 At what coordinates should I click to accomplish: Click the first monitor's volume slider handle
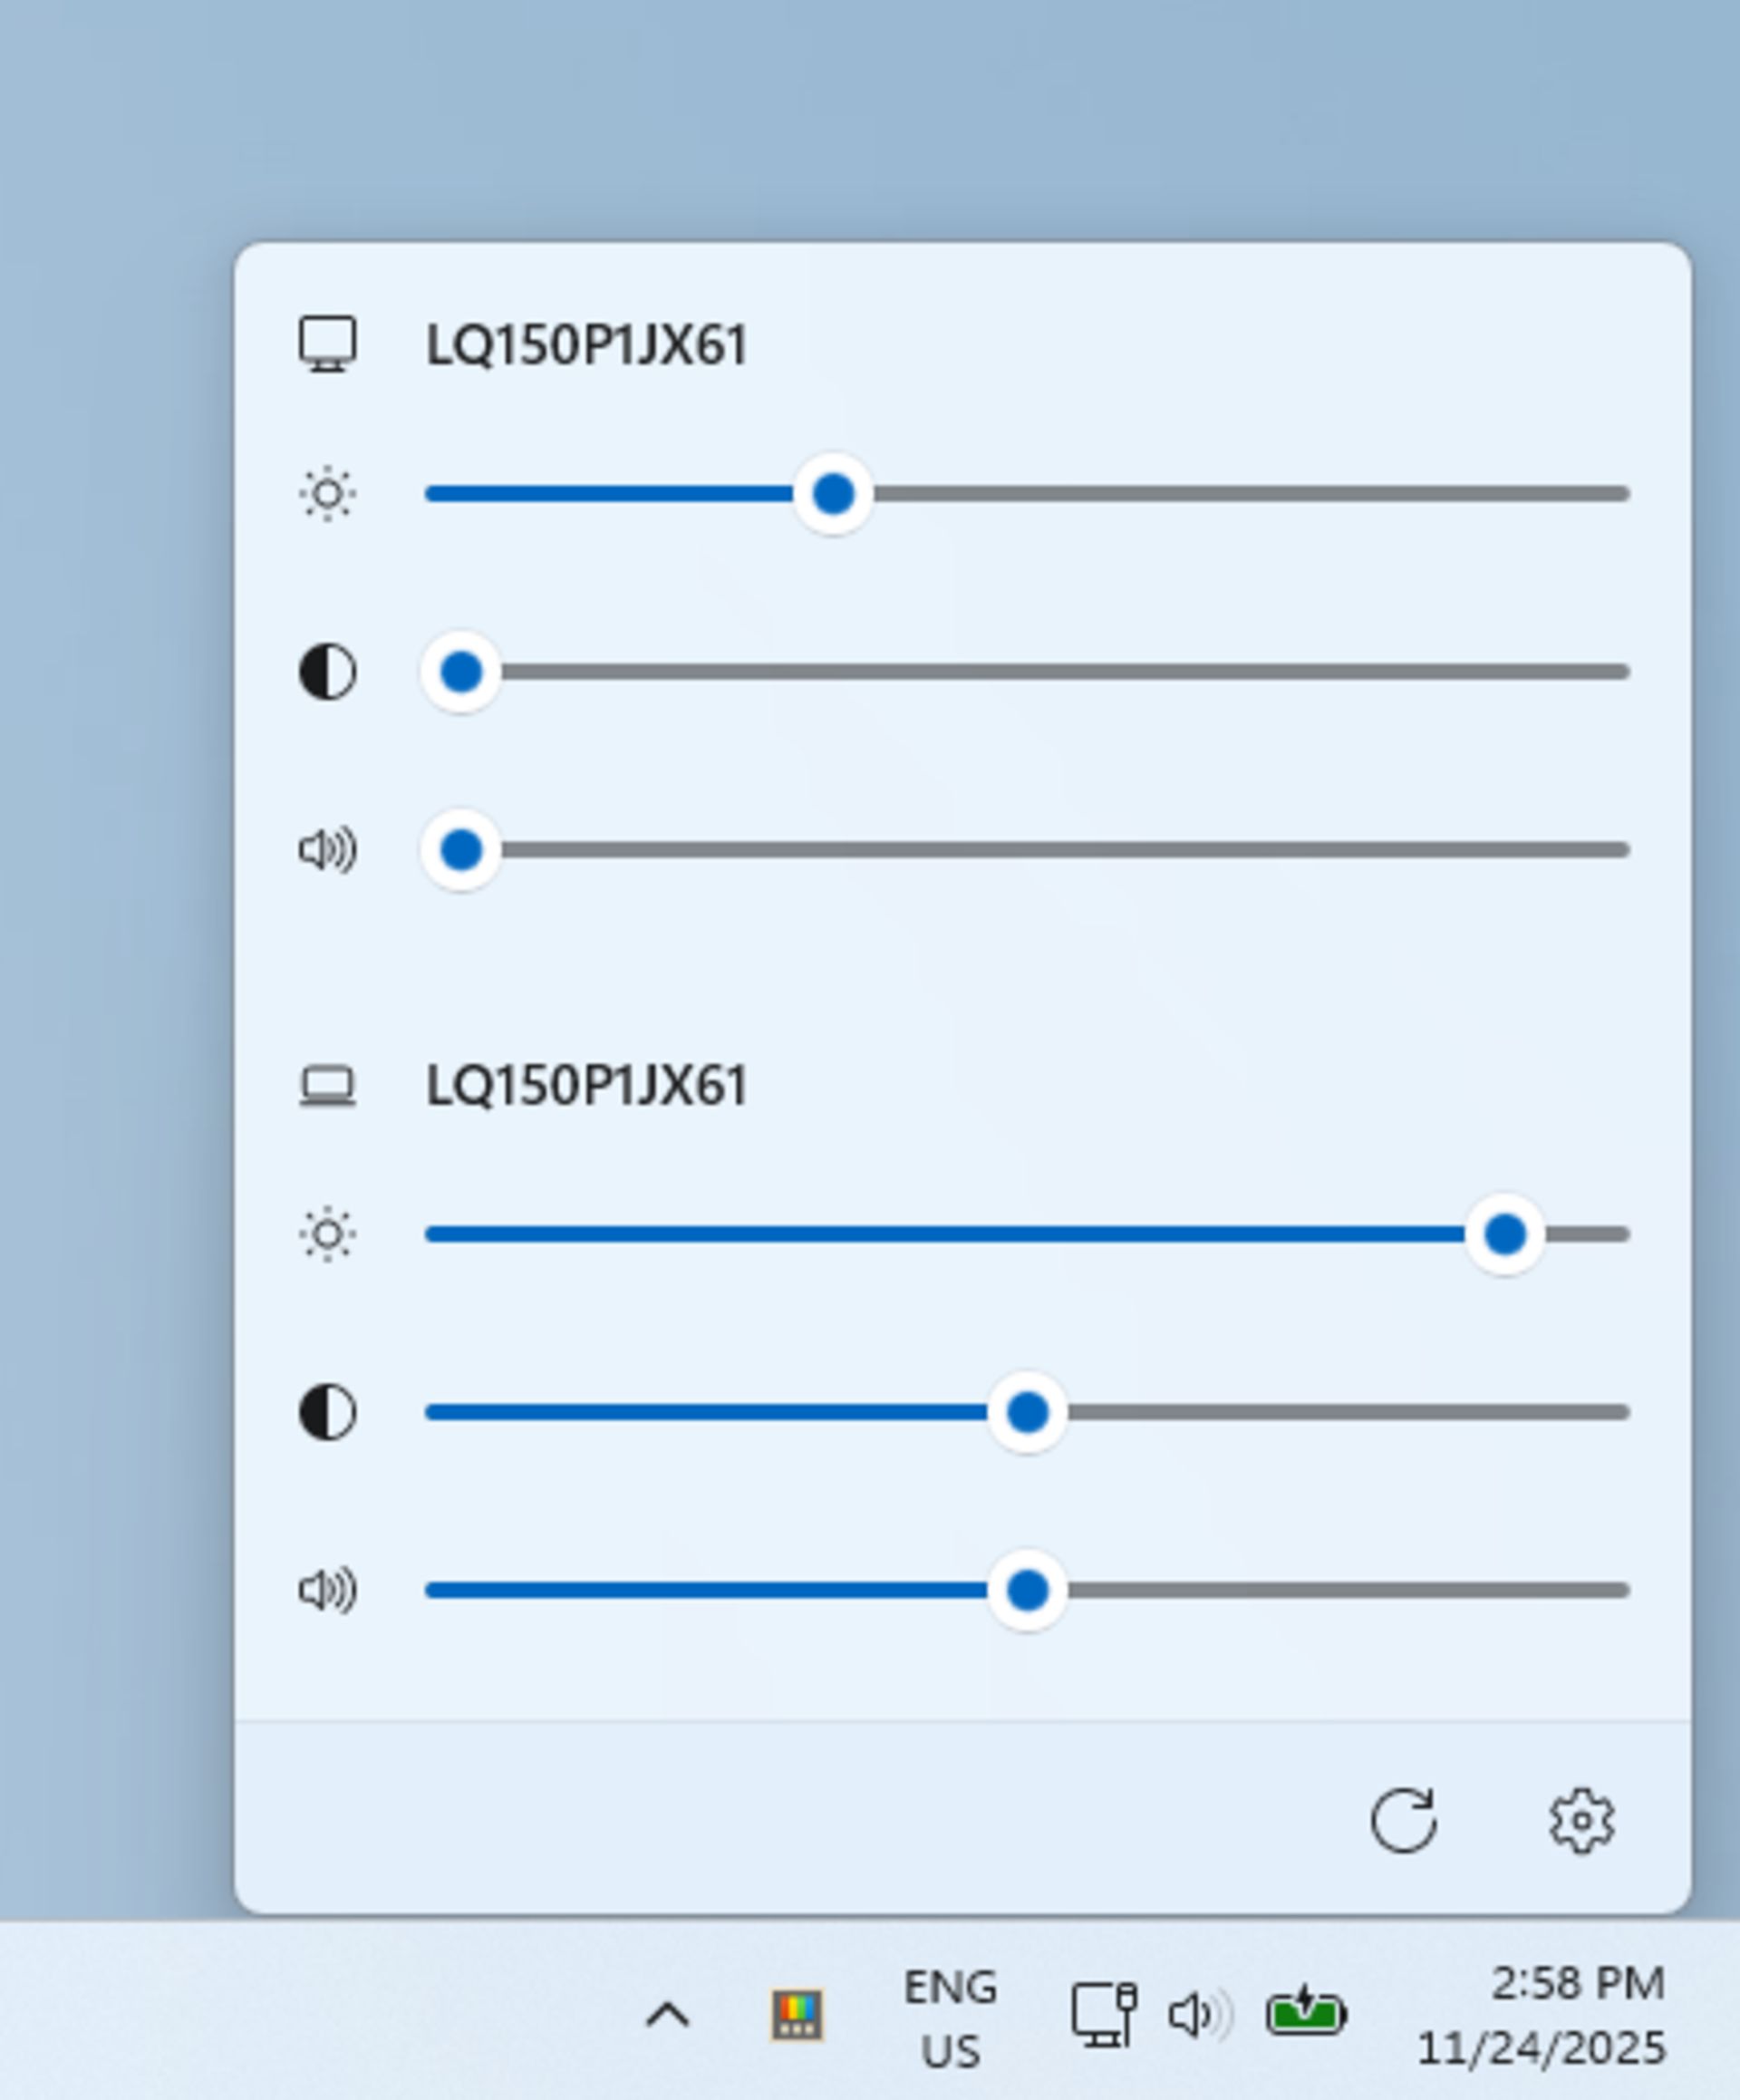[461, 850]
